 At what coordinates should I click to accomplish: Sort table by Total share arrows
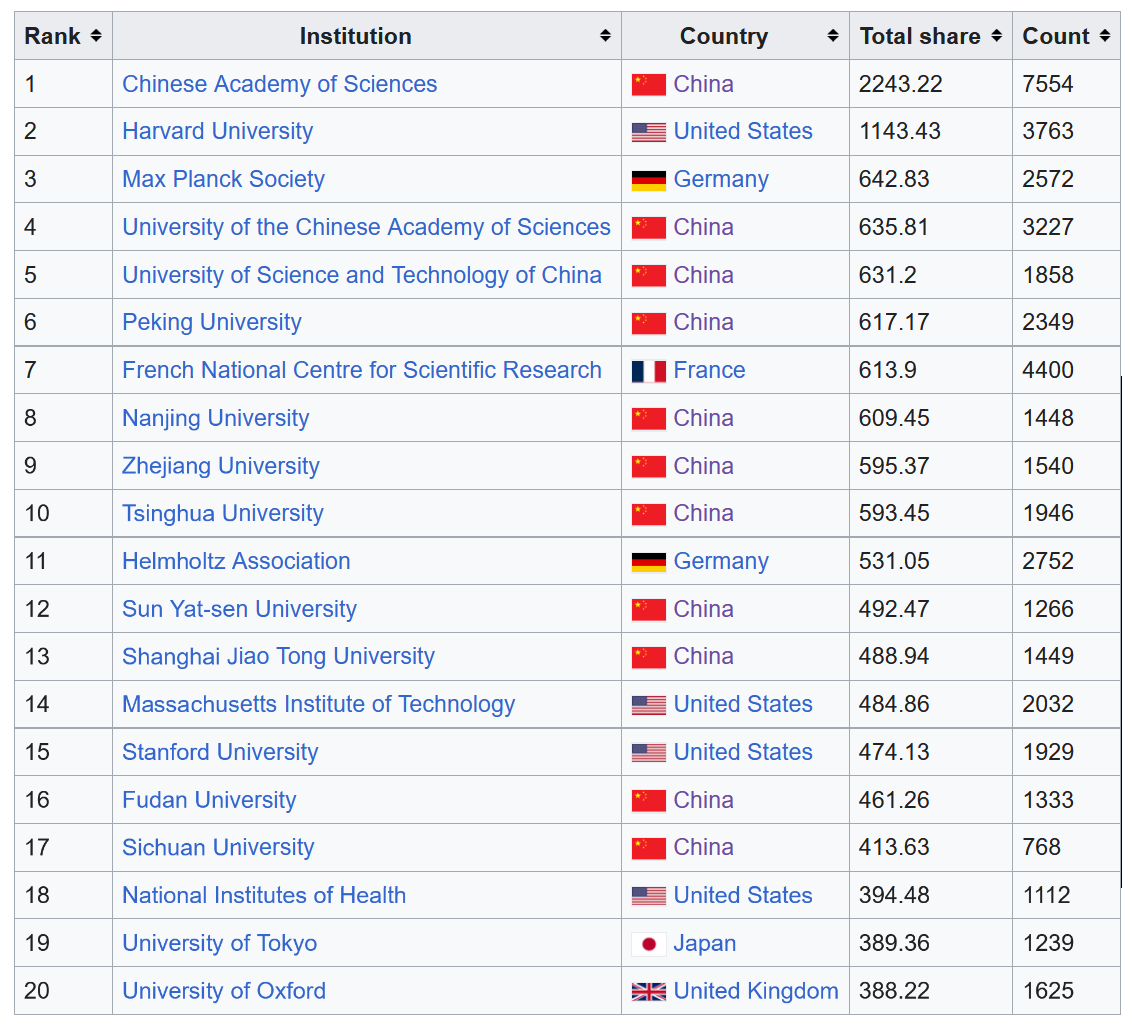pyautogui.click(x=996, y=35)
